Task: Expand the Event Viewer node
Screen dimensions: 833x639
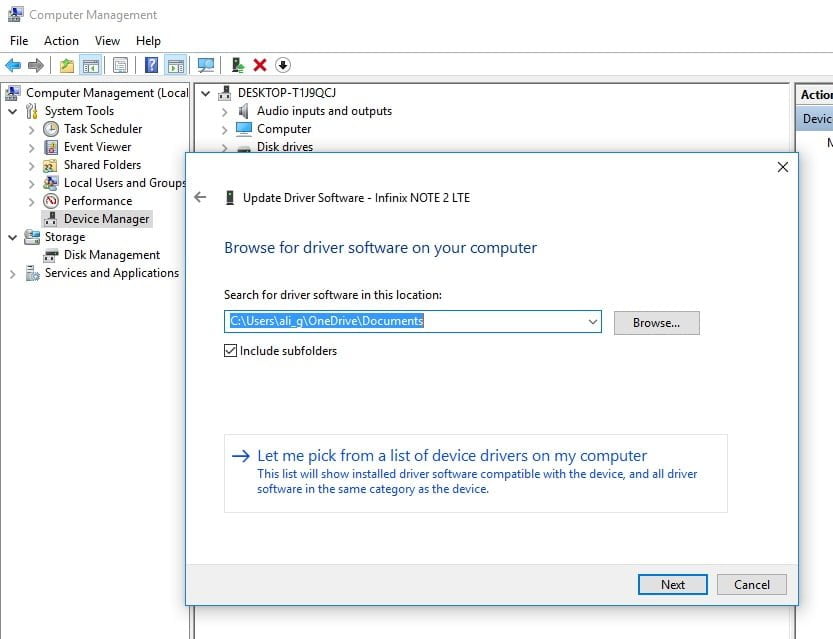Action: (x=31, y=148)
